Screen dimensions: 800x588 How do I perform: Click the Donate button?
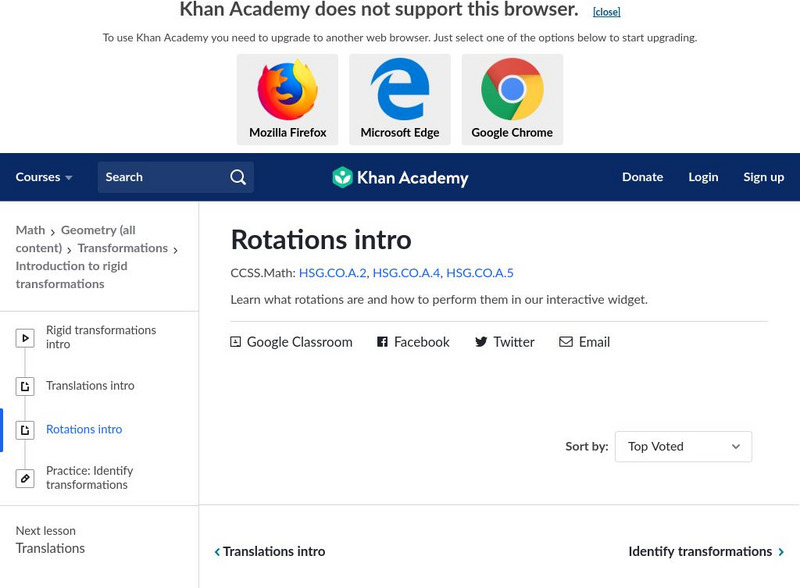(642, 177)
